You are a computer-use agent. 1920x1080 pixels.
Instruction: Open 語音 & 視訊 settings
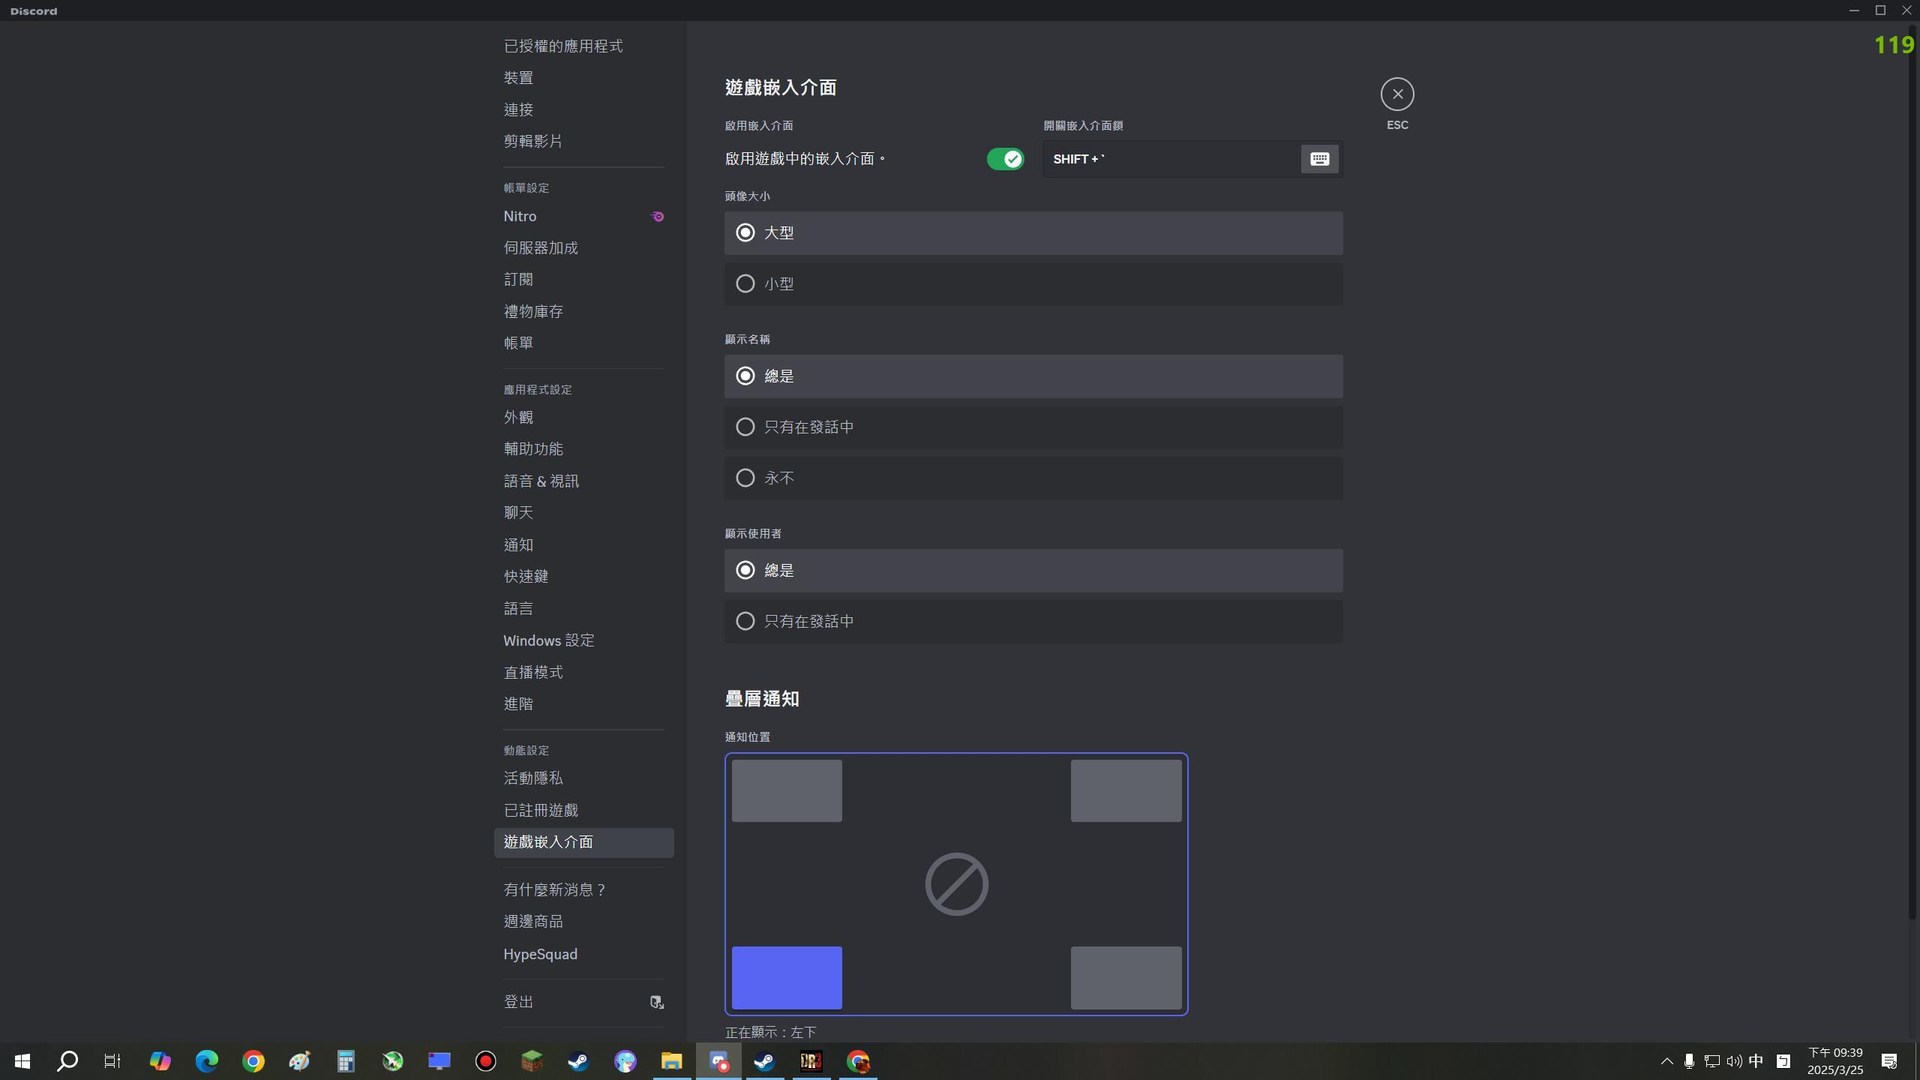pos(583,481)
